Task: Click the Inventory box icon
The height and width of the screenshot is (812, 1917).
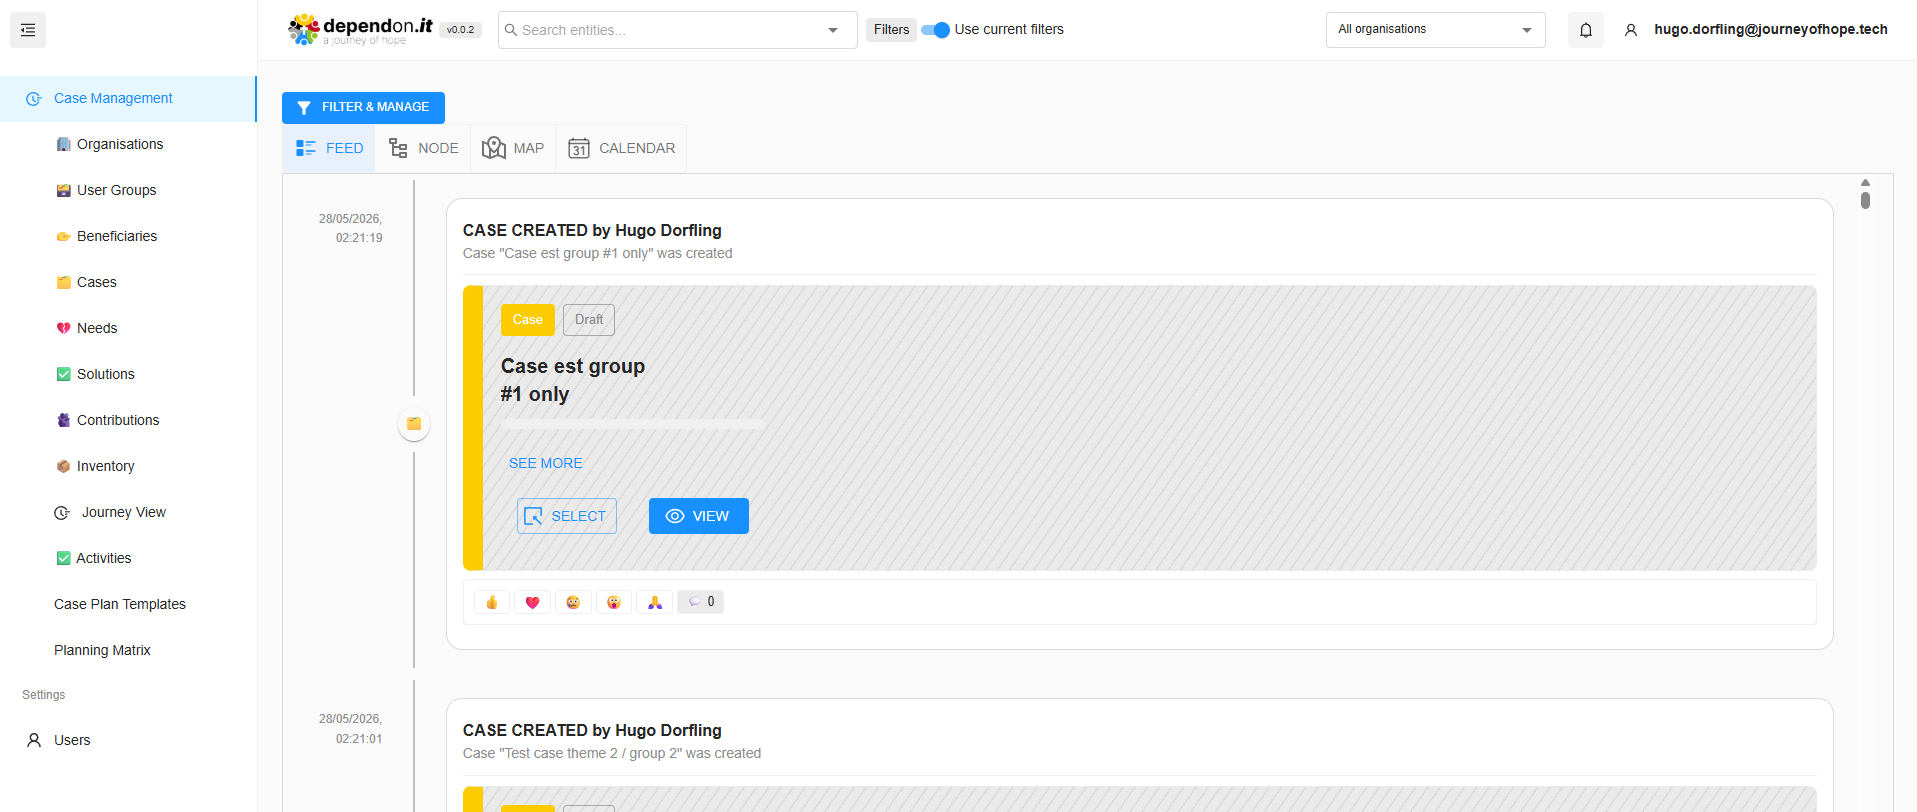Action: (x=64, y=466)
